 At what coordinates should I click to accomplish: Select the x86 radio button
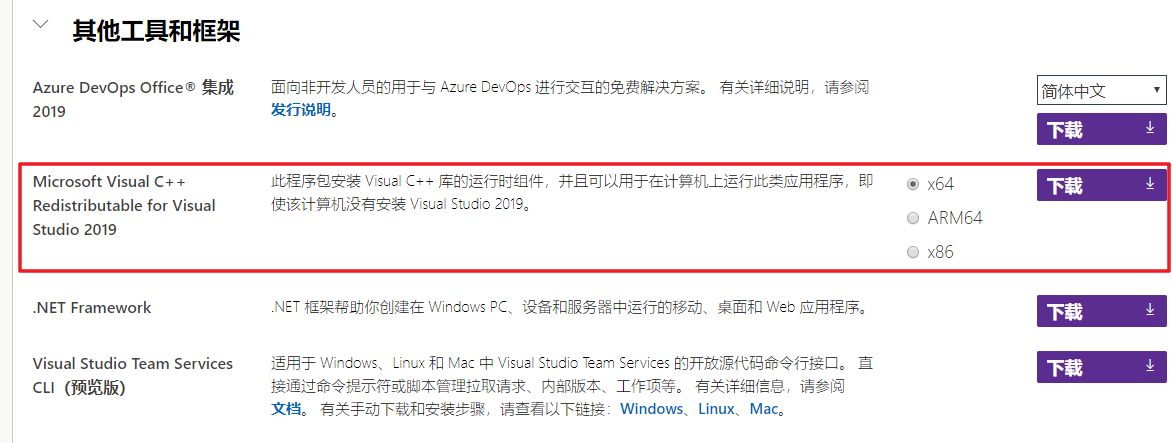click(x=912, y=252)
